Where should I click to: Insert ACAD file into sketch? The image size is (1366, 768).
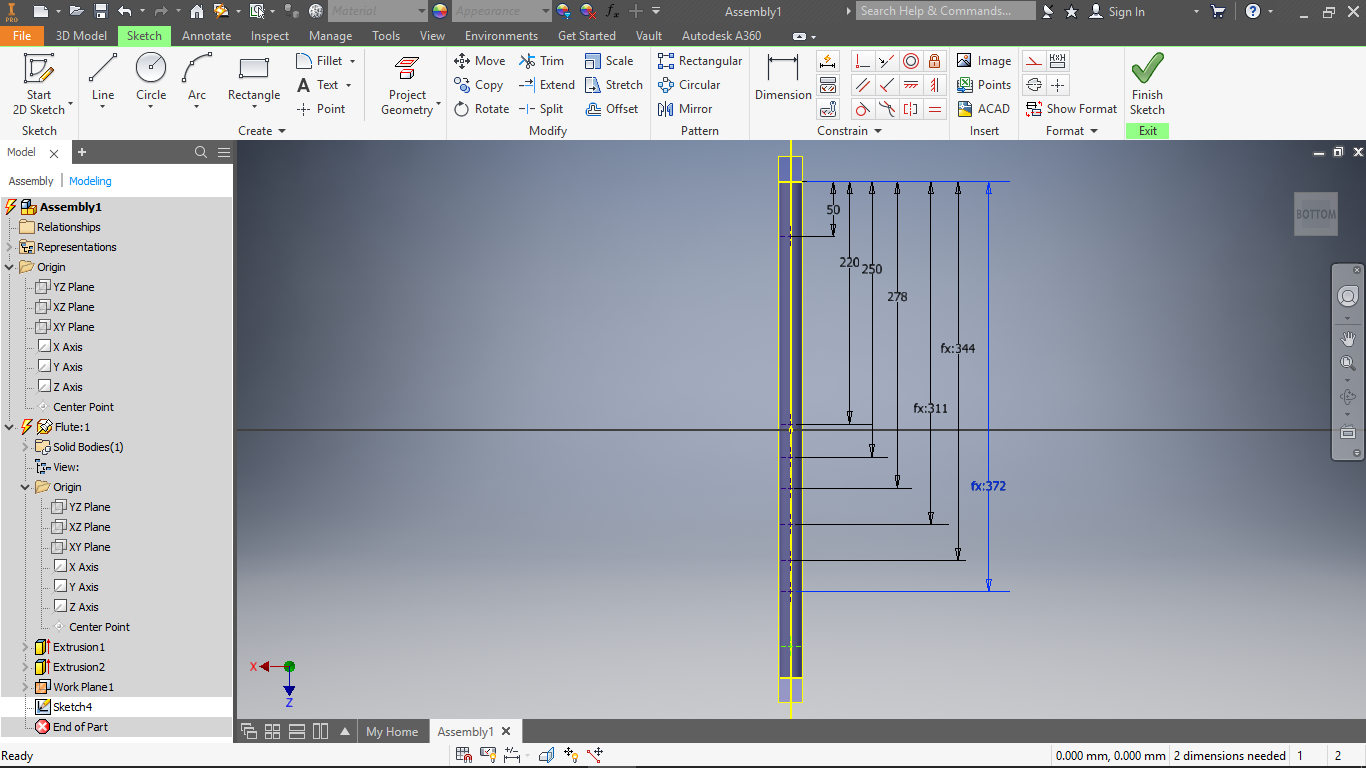pyautogui.click(x=983, y=109)
